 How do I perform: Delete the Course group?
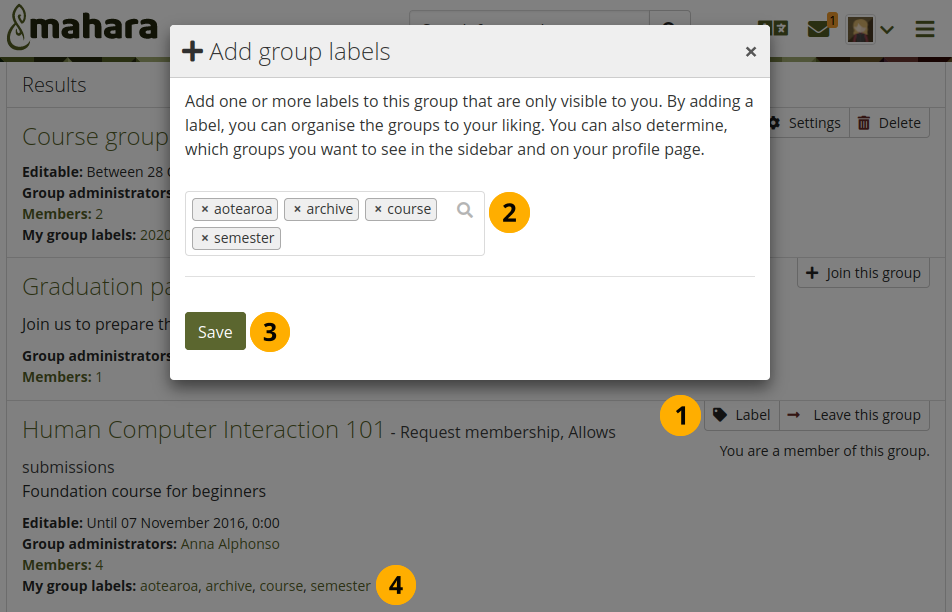click(x=889, y=123)
